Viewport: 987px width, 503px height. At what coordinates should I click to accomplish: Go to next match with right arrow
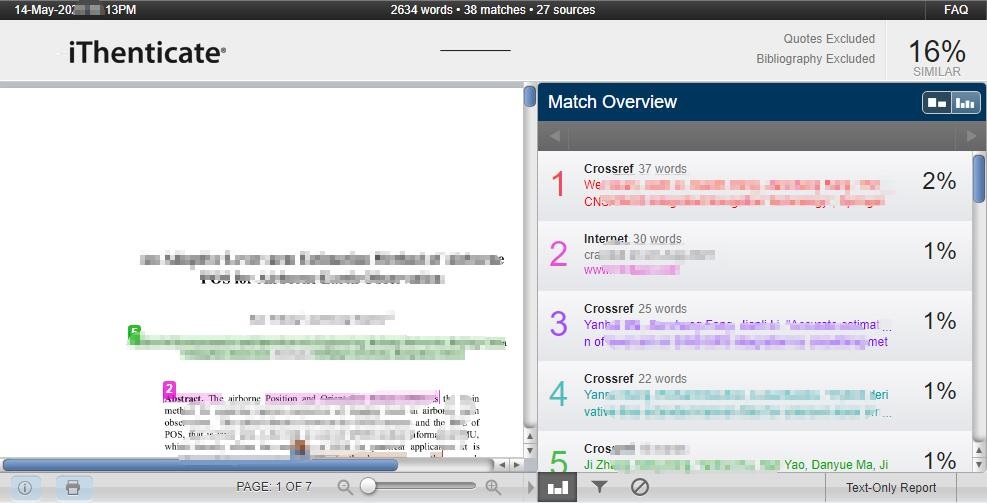point(969,136)
